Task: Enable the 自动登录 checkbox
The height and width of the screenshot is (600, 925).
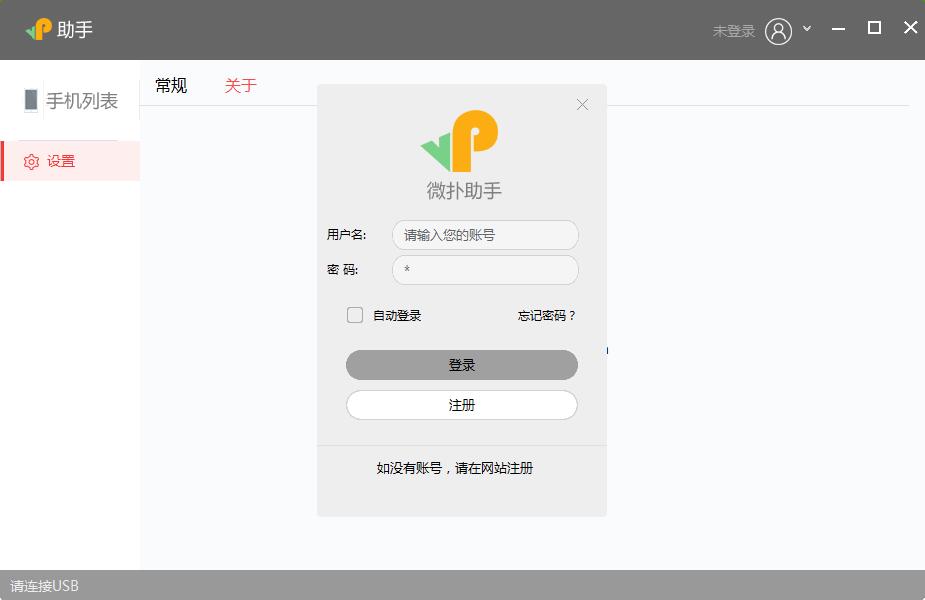Action: click(355, 315)
